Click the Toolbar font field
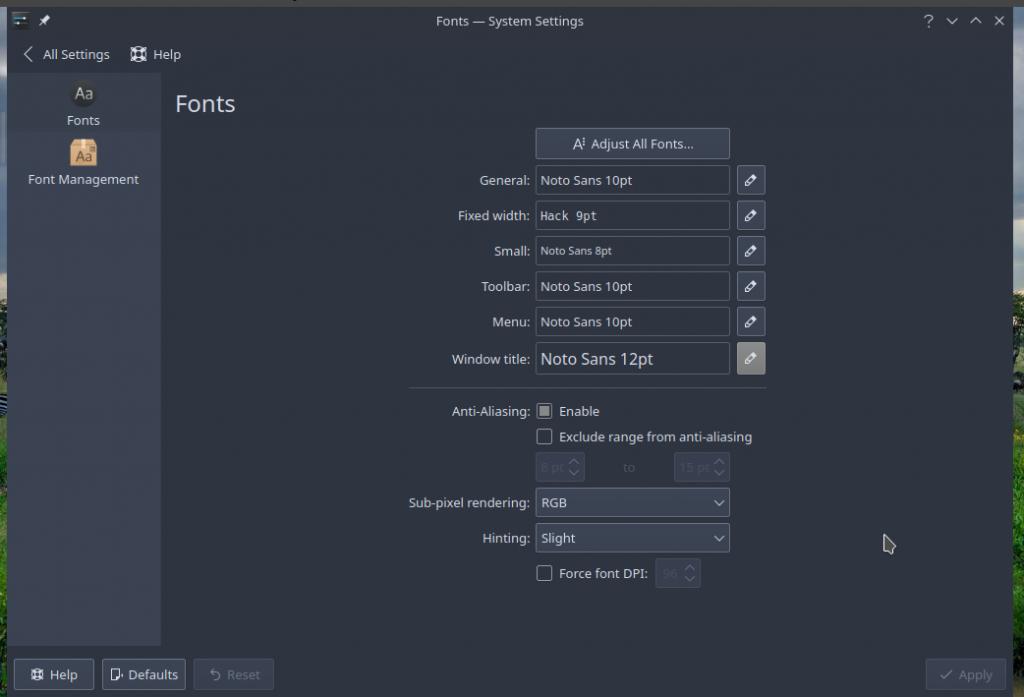 click(632, 286)
